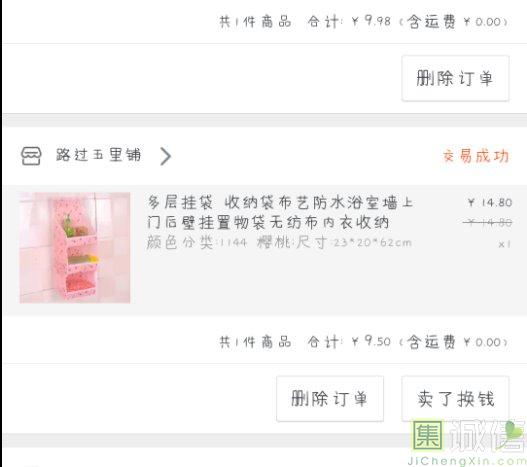Image resolution: width=527 pixels, height=467 pixels.
Task: Delete the ¥9.98 order using 删除订单
Action: pos(455,78)
